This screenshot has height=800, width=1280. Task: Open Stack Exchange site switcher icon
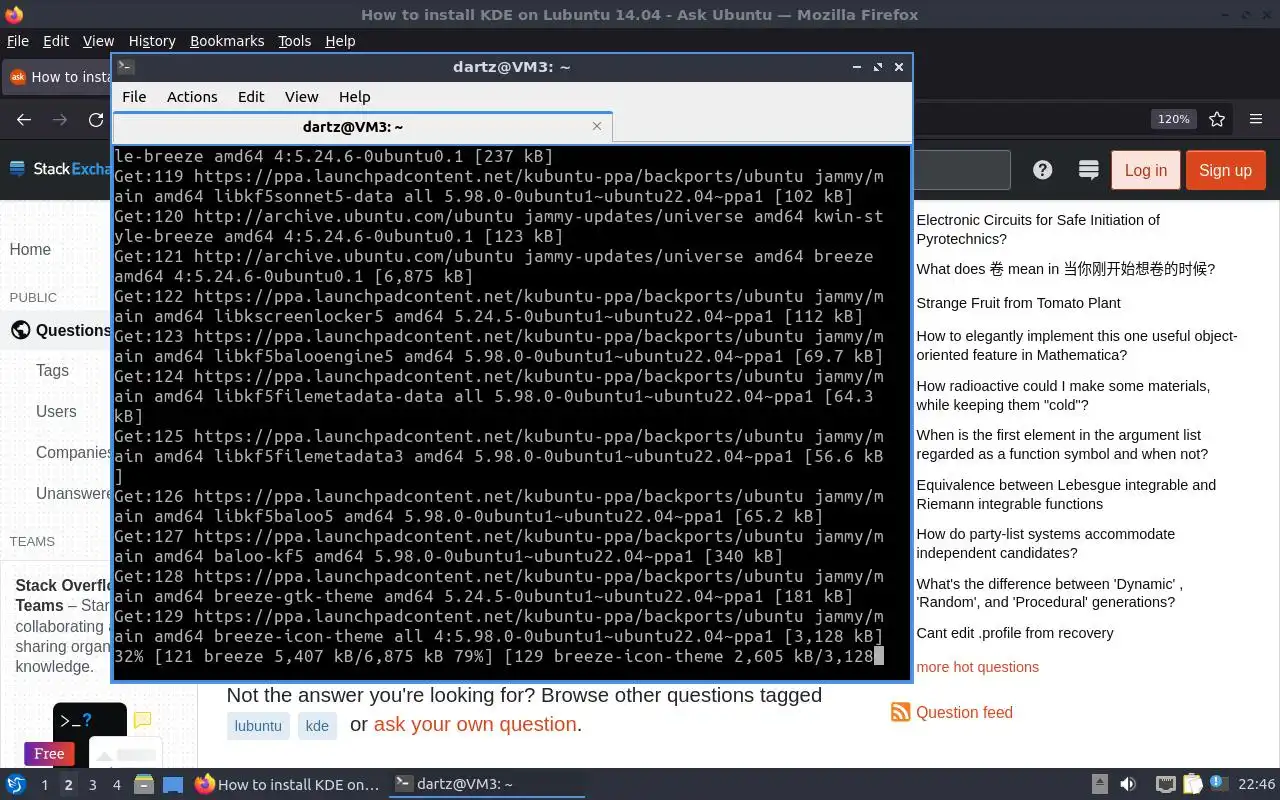pos(1089,170)
